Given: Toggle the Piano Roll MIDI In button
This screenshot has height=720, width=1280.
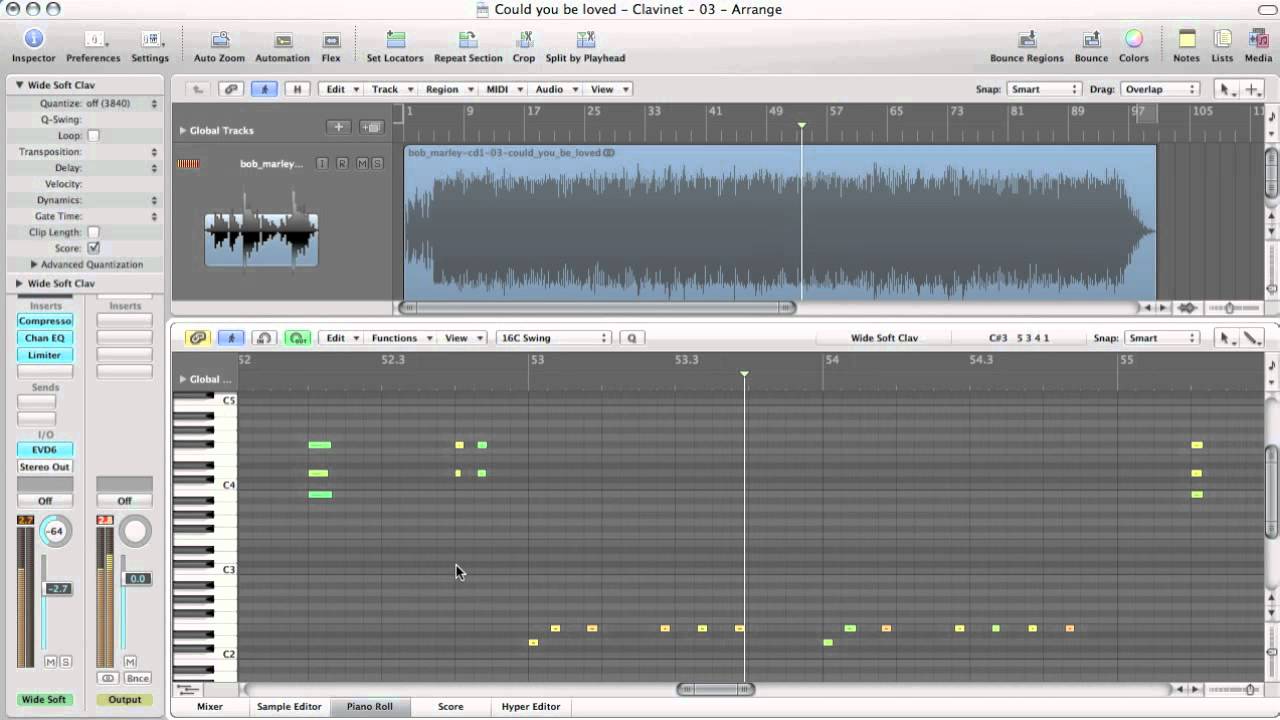Looking at the screenshot, I should tap(264, 338).
